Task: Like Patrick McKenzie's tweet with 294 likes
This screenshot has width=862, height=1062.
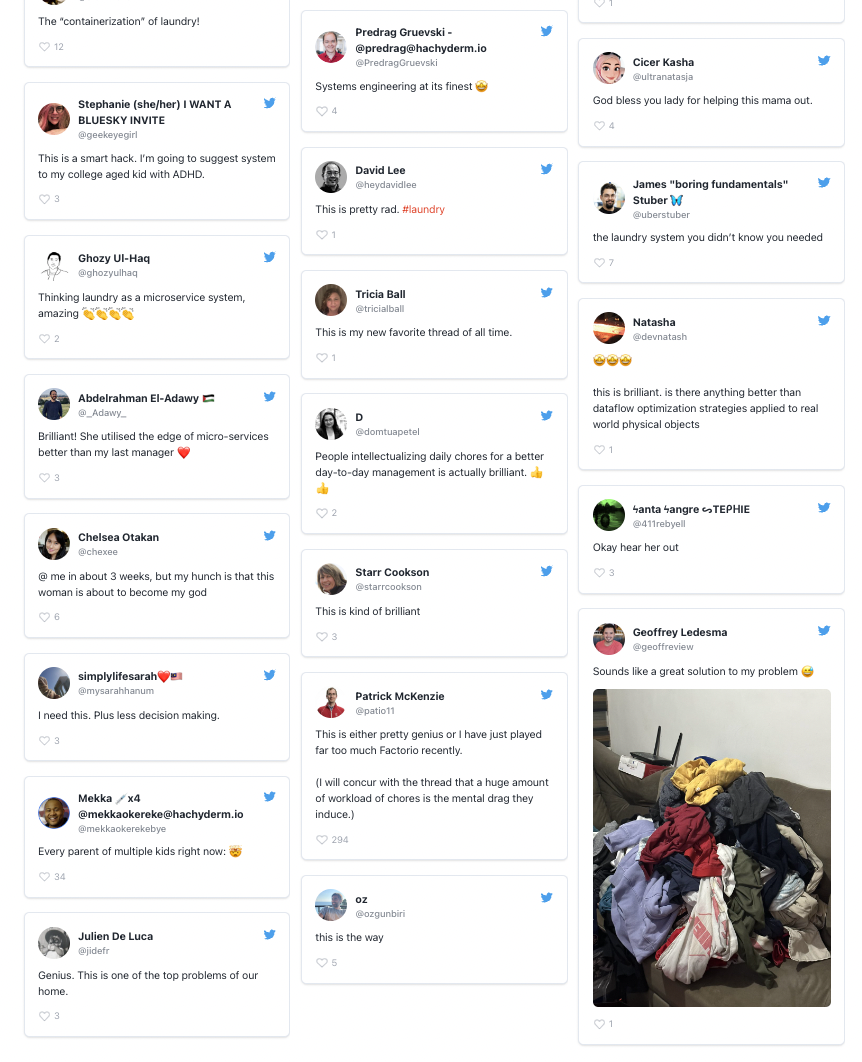Action: point(322,839)
